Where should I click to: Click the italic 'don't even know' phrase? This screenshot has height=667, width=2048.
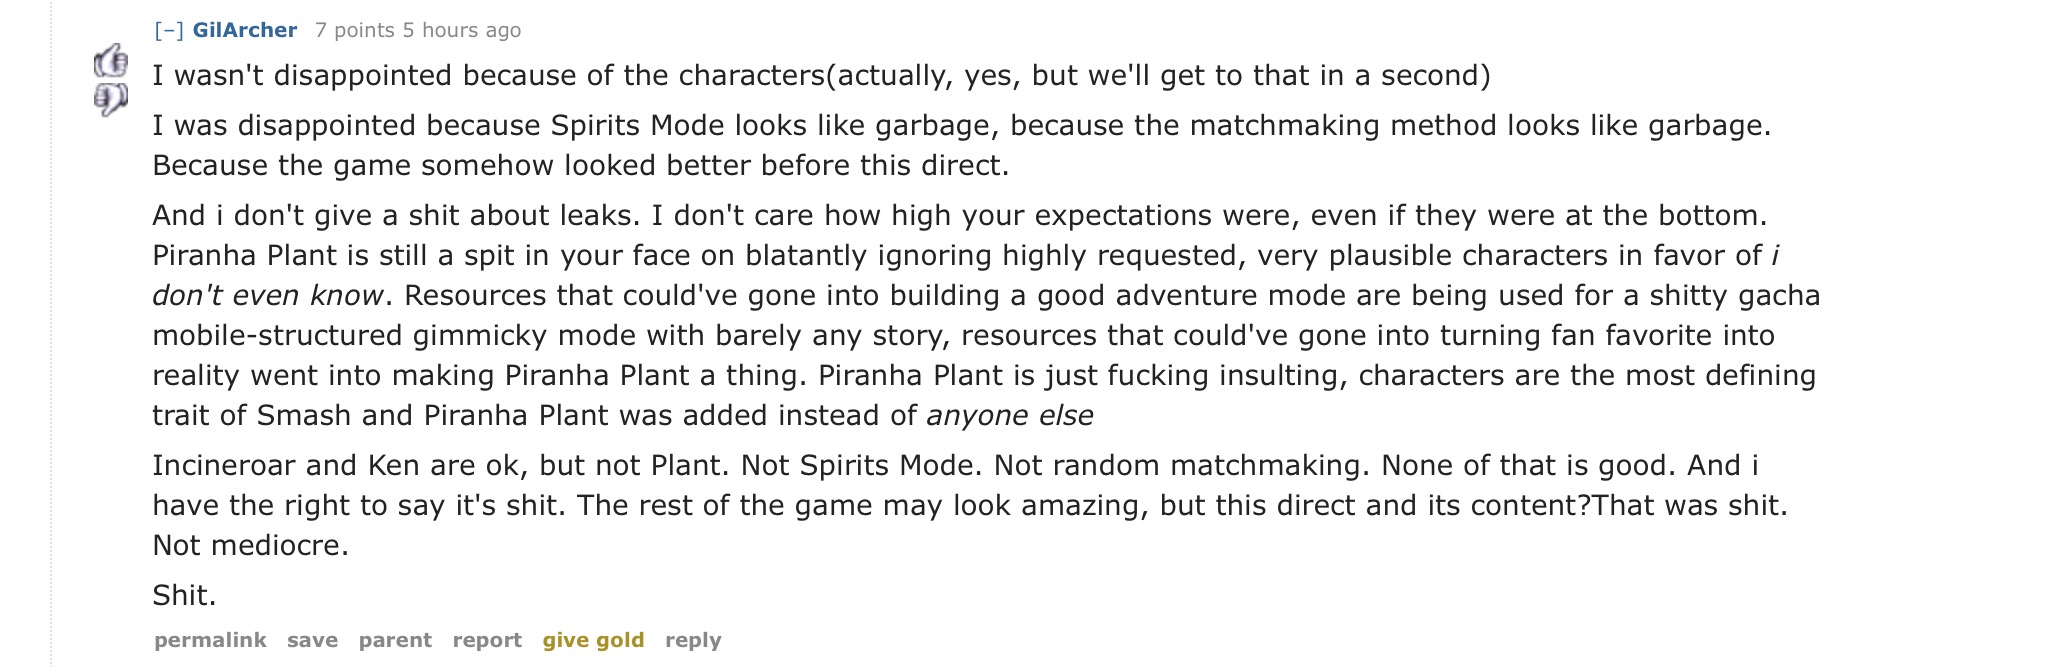point(269,296)
